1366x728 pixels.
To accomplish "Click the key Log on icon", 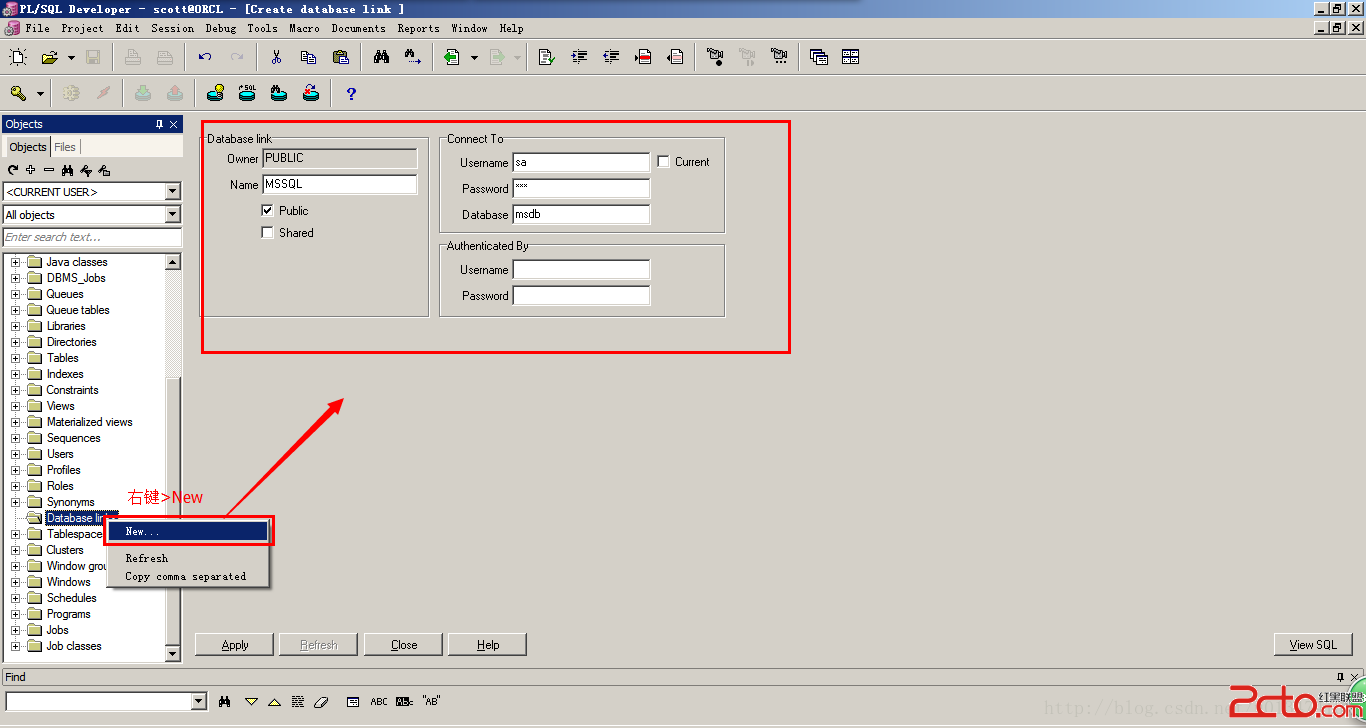I will tap(18, 93).
